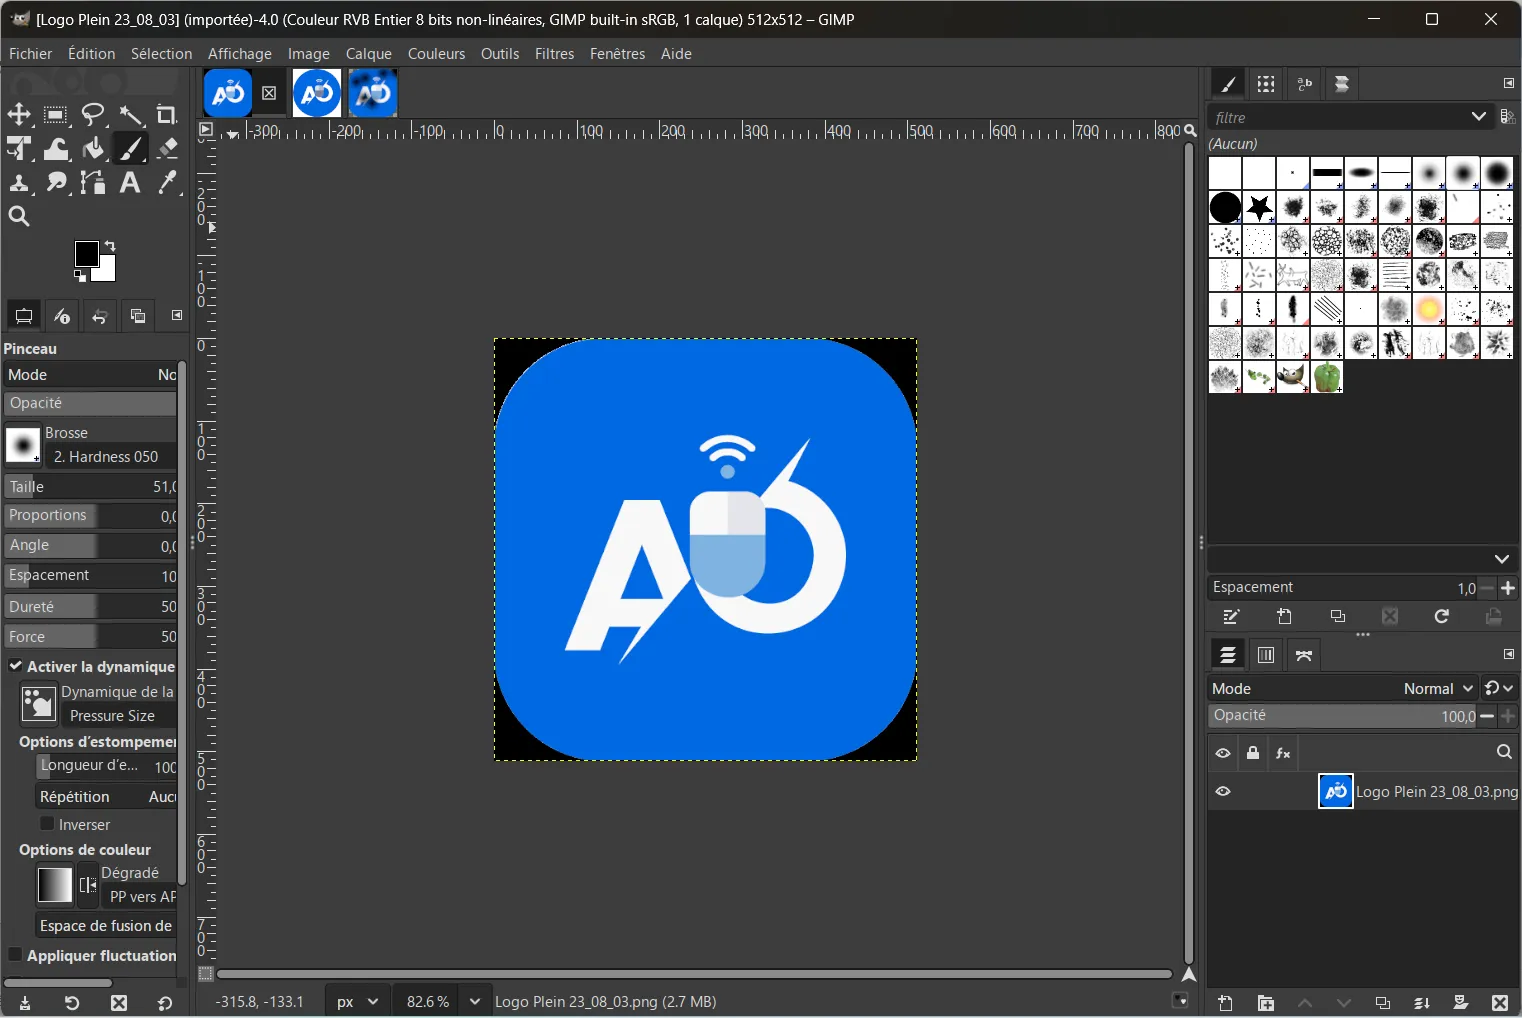Open the Calque menu
This screenshot has height=1018, width=1522.
(368, 54)
